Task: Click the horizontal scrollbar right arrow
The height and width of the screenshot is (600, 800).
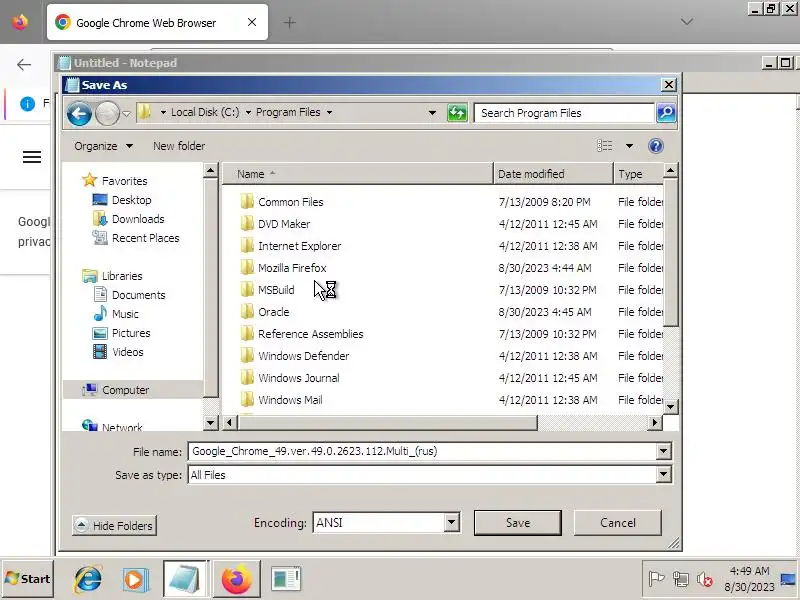Action: (655, 422)
